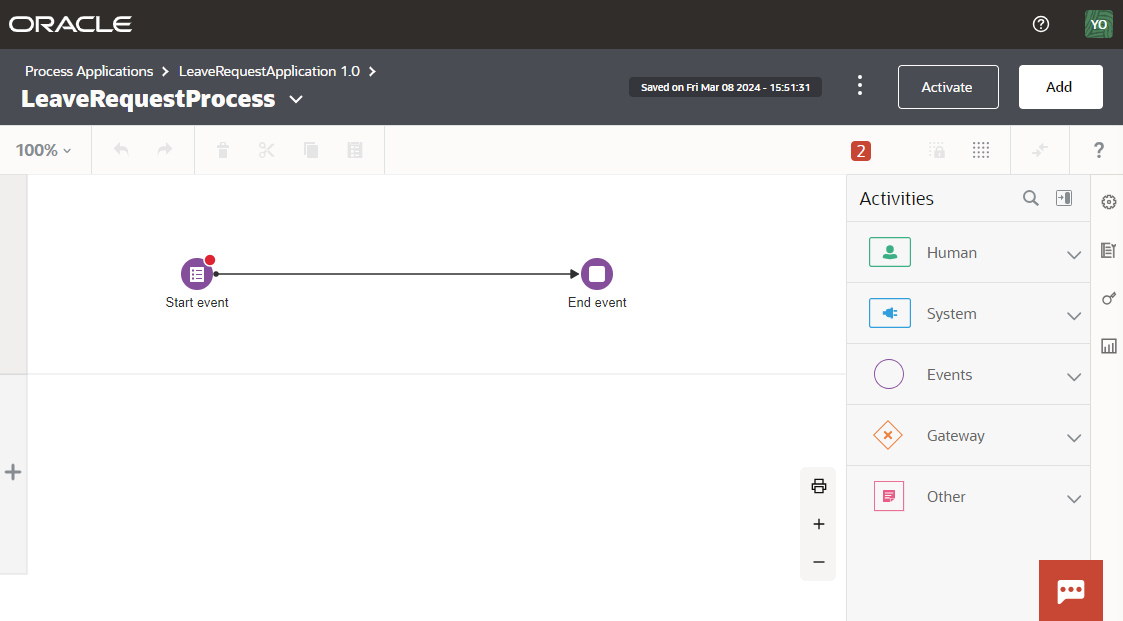The width and height of the screenshot is (1123, 621).
Task: Click the Activate button
Action: coord(947,87)
